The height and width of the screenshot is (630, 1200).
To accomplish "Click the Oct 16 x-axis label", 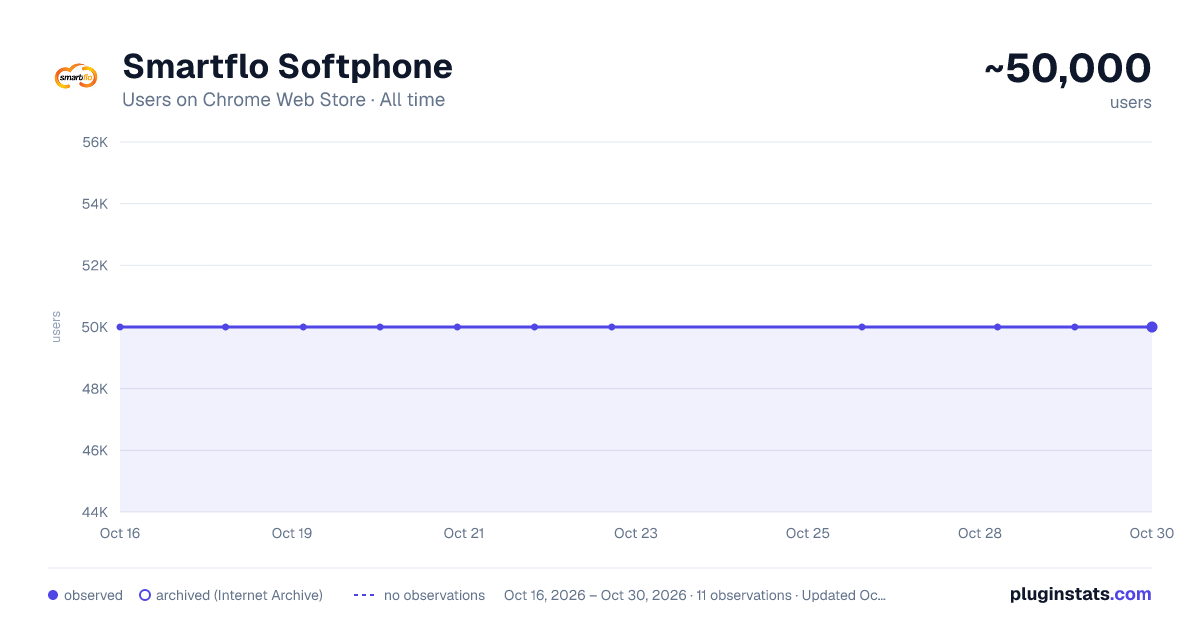I will [120, 533].
